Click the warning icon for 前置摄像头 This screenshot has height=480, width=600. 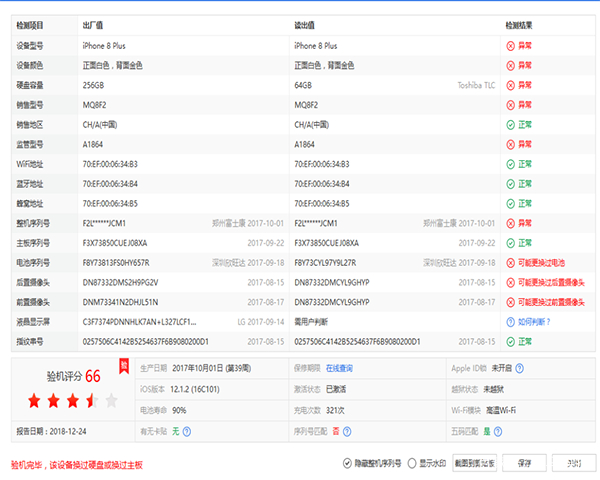510,302
